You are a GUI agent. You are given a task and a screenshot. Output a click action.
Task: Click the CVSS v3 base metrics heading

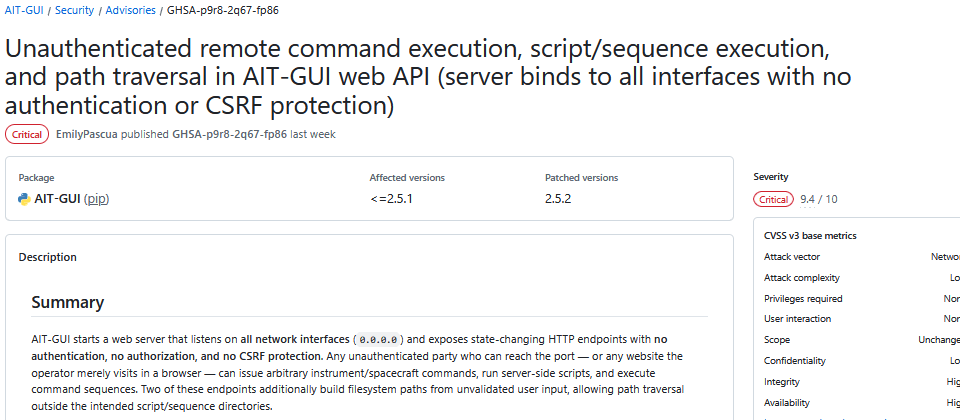click(810, 236)
